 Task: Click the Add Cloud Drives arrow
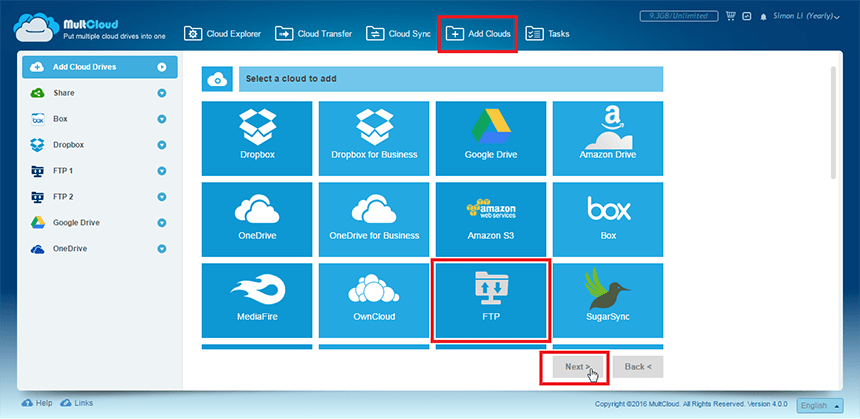point(162,67)
